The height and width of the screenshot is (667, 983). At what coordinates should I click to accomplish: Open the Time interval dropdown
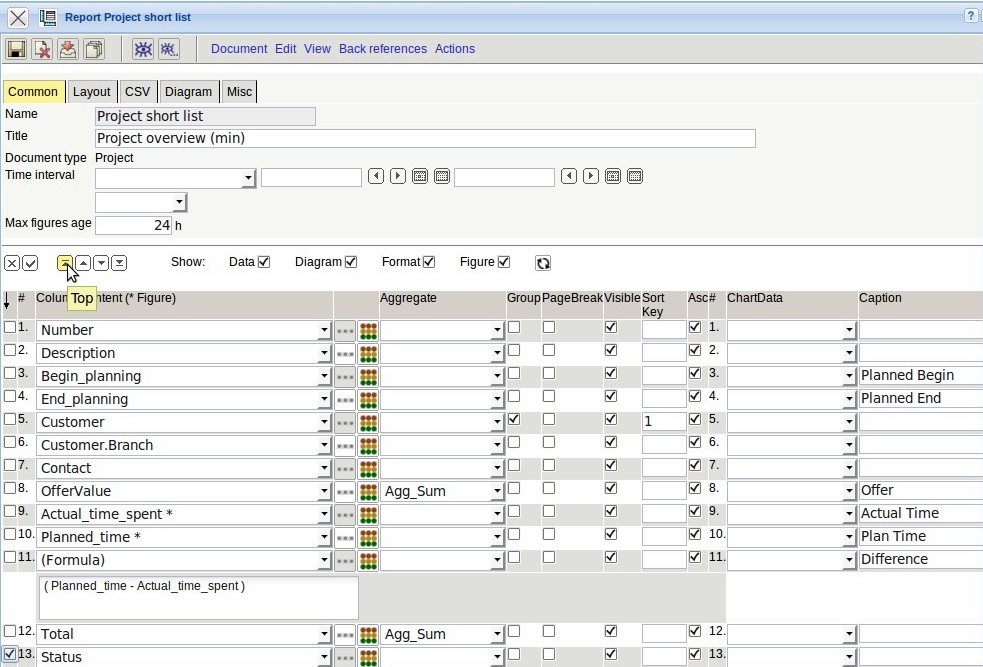pyautogui.click(x=248, y=178)
